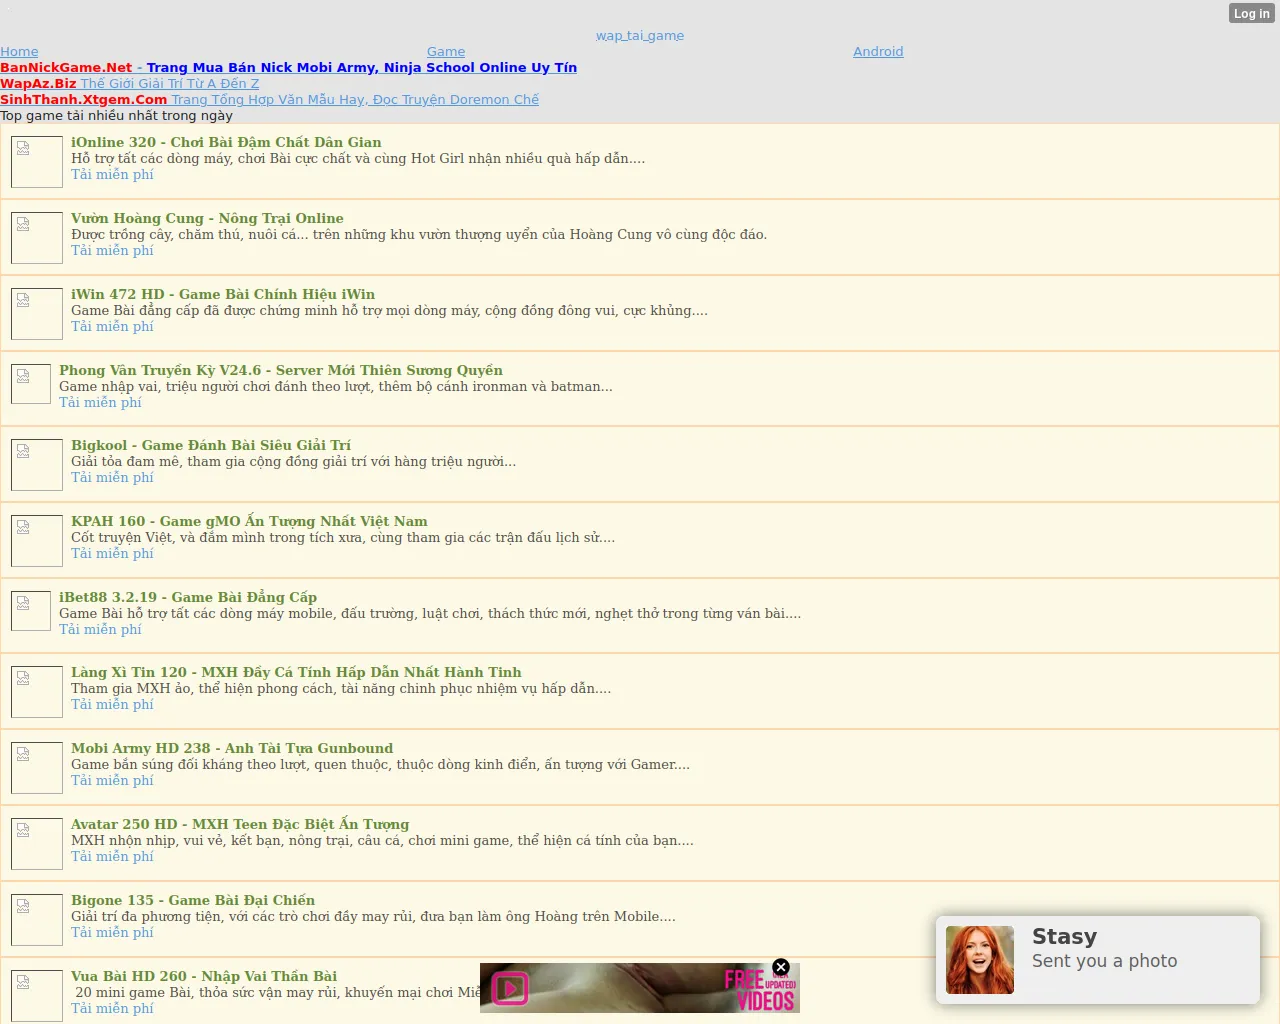
Task: Open iWin 472 HD game title
Action: coord(223,294)
